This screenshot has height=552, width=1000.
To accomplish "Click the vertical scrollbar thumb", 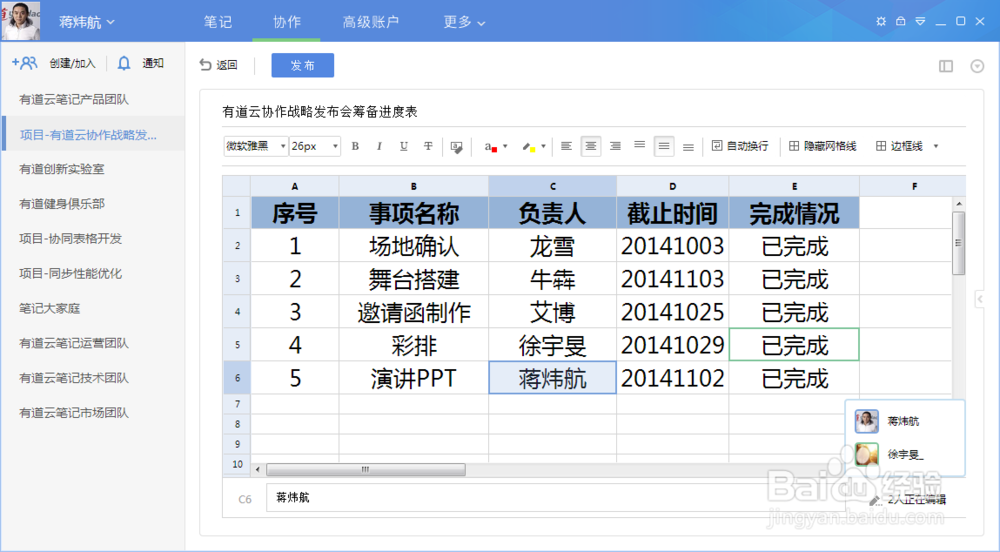I will (x=958, y=243).
